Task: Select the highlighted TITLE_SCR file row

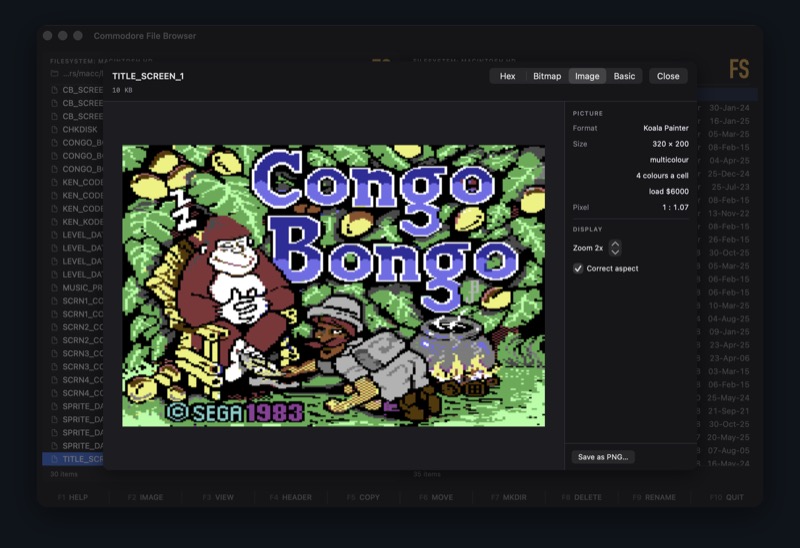Action: pos(73,459)
